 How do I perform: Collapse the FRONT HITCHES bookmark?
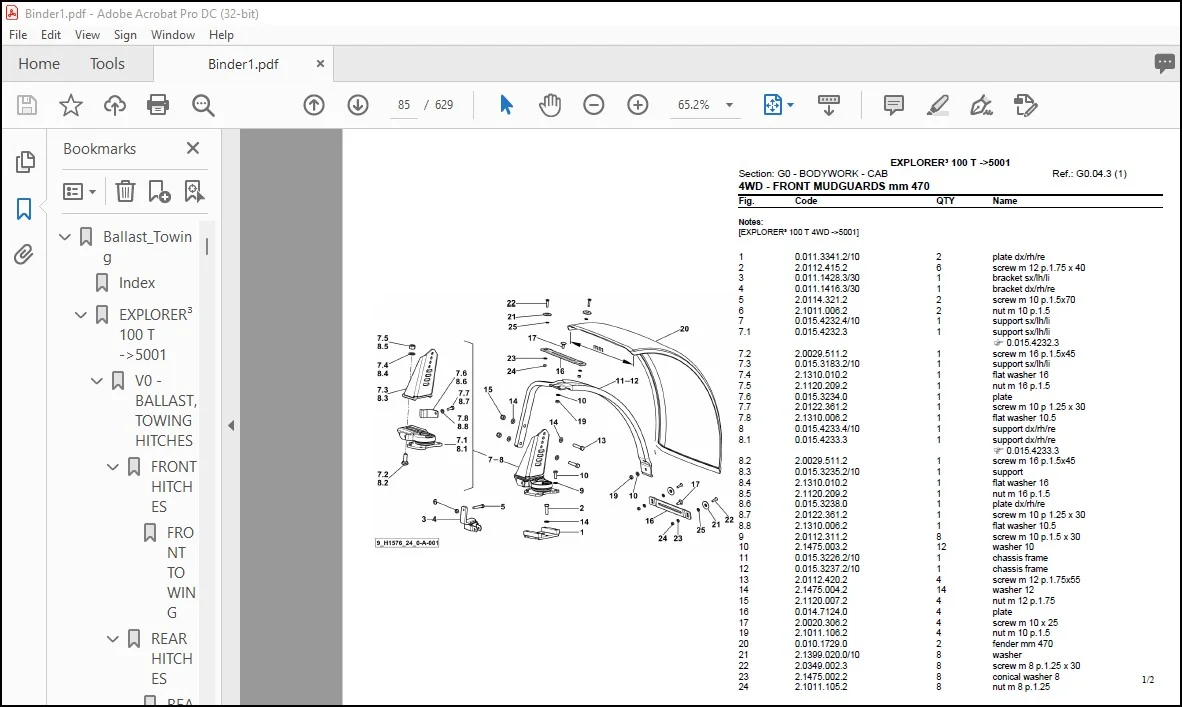point(112,467)
